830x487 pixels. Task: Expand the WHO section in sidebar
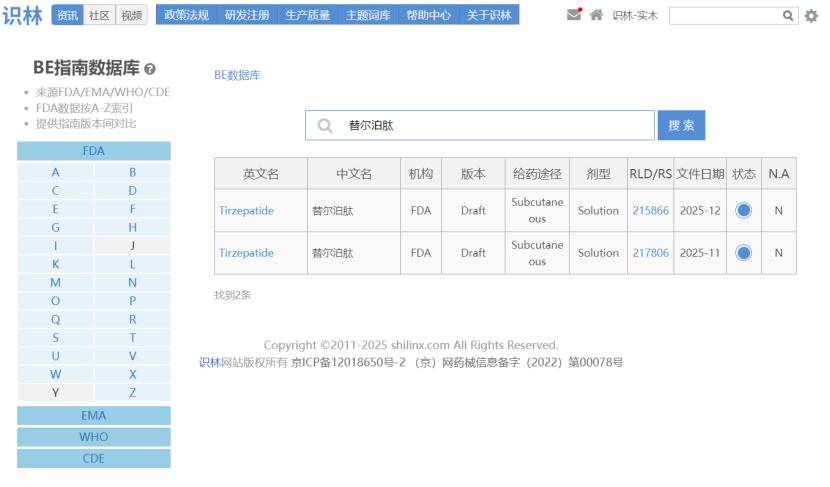[94, 437]
